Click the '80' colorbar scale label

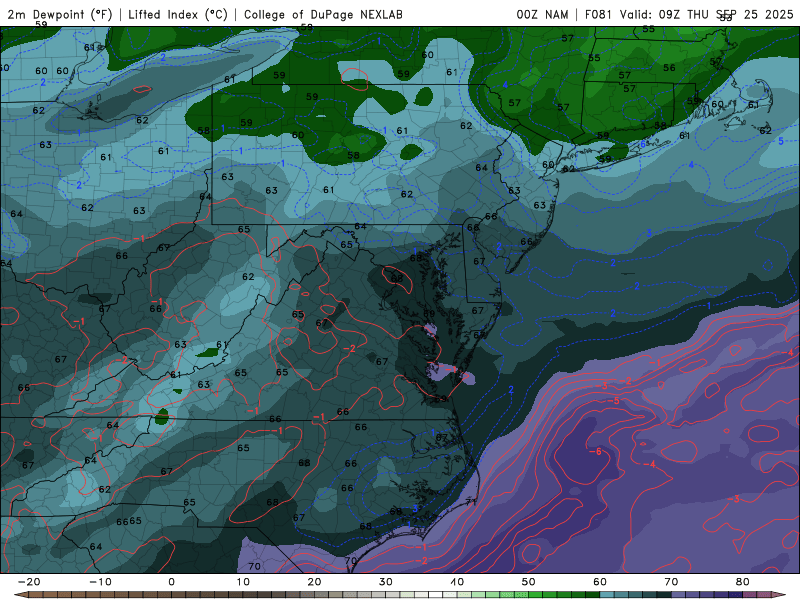tap(743, 582)
